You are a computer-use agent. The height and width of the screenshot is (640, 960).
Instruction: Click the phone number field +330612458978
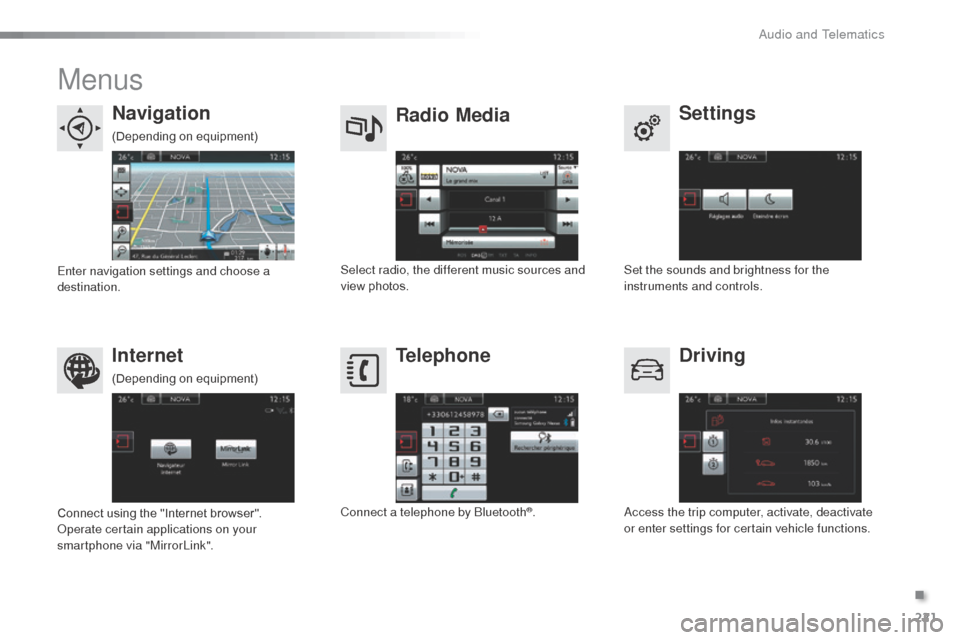coord(455,415)
